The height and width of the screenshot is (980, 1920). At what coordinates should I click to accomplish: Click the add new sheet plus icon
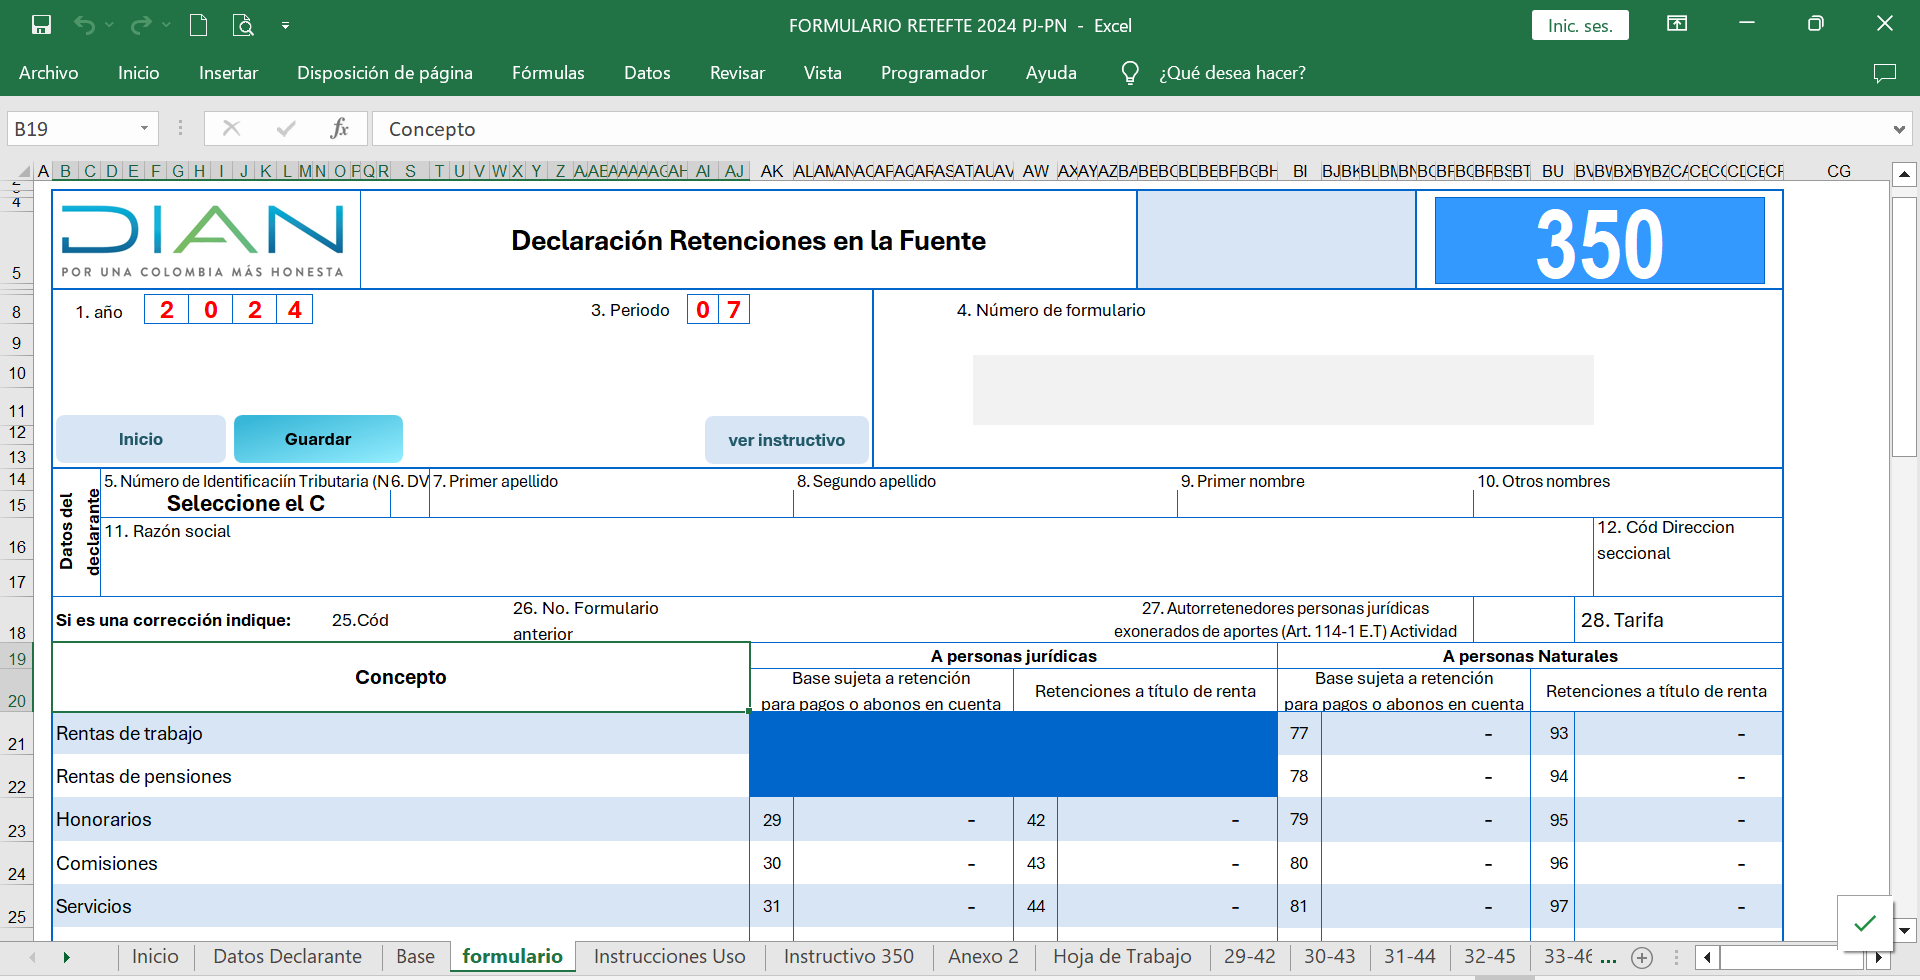coord(1642,957)
